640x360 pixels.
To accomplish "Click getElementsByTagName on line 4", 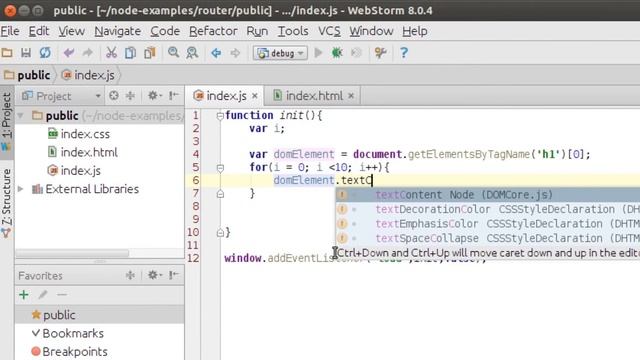I will (x=468, y=154).
